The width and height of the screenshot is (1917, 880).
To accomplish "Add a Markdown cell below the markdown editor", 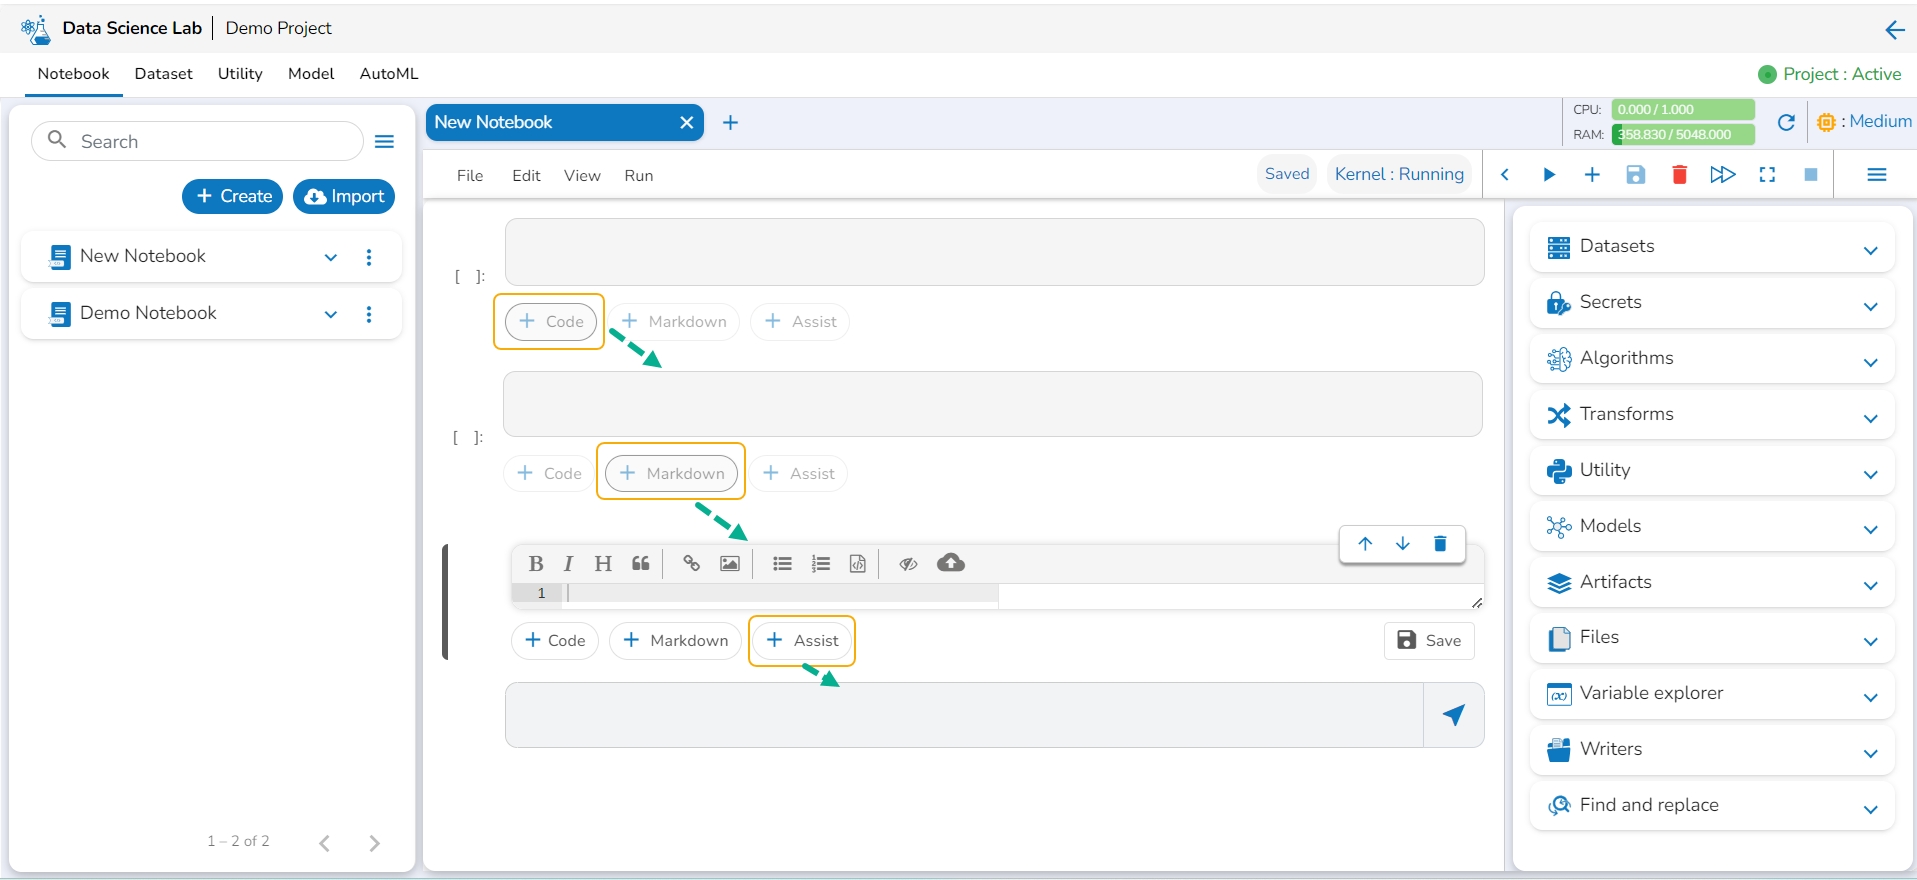I will [676, 641].
